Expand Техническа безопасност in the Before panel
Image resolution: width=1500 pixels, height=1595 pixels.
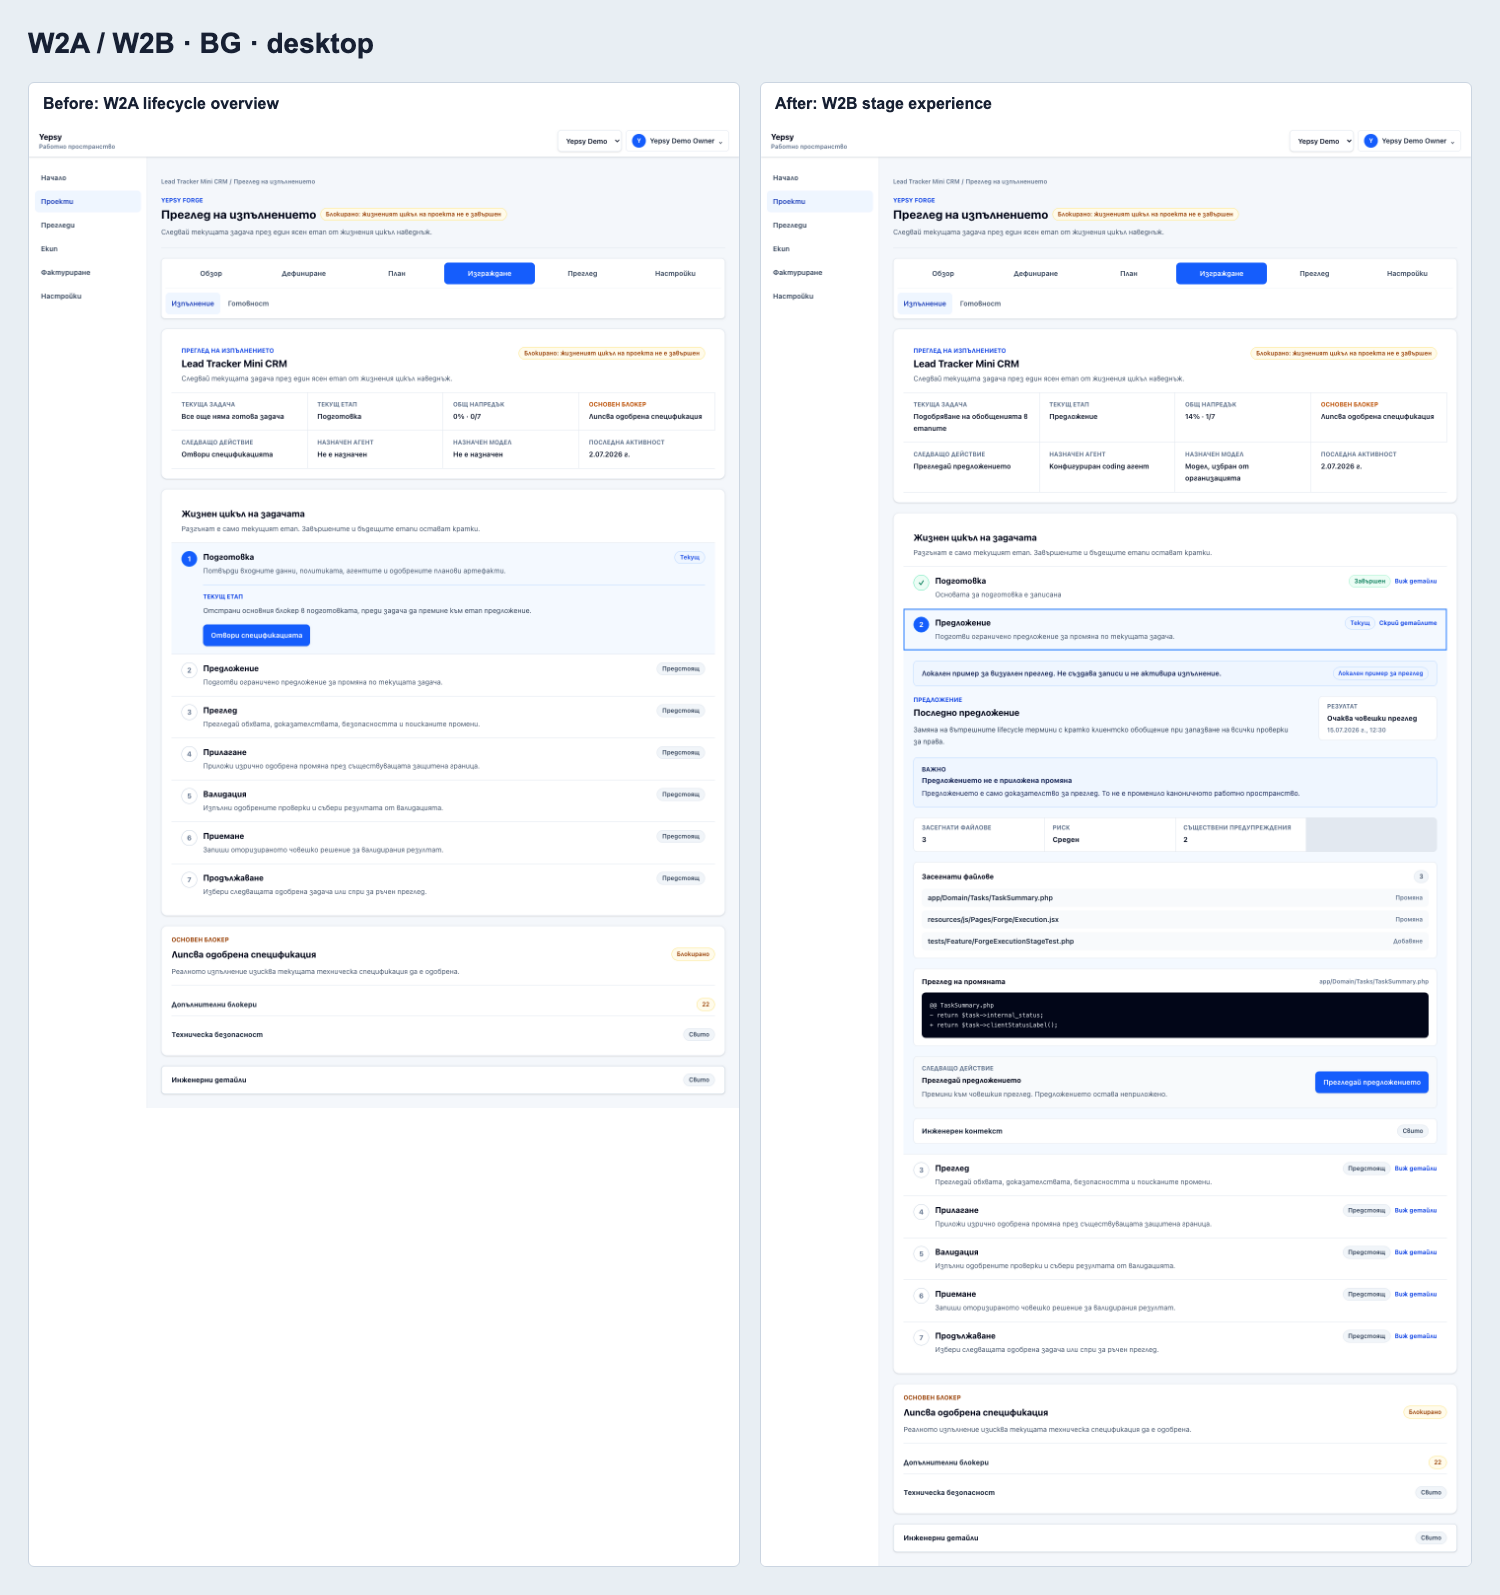click(x=699, y=1035)
